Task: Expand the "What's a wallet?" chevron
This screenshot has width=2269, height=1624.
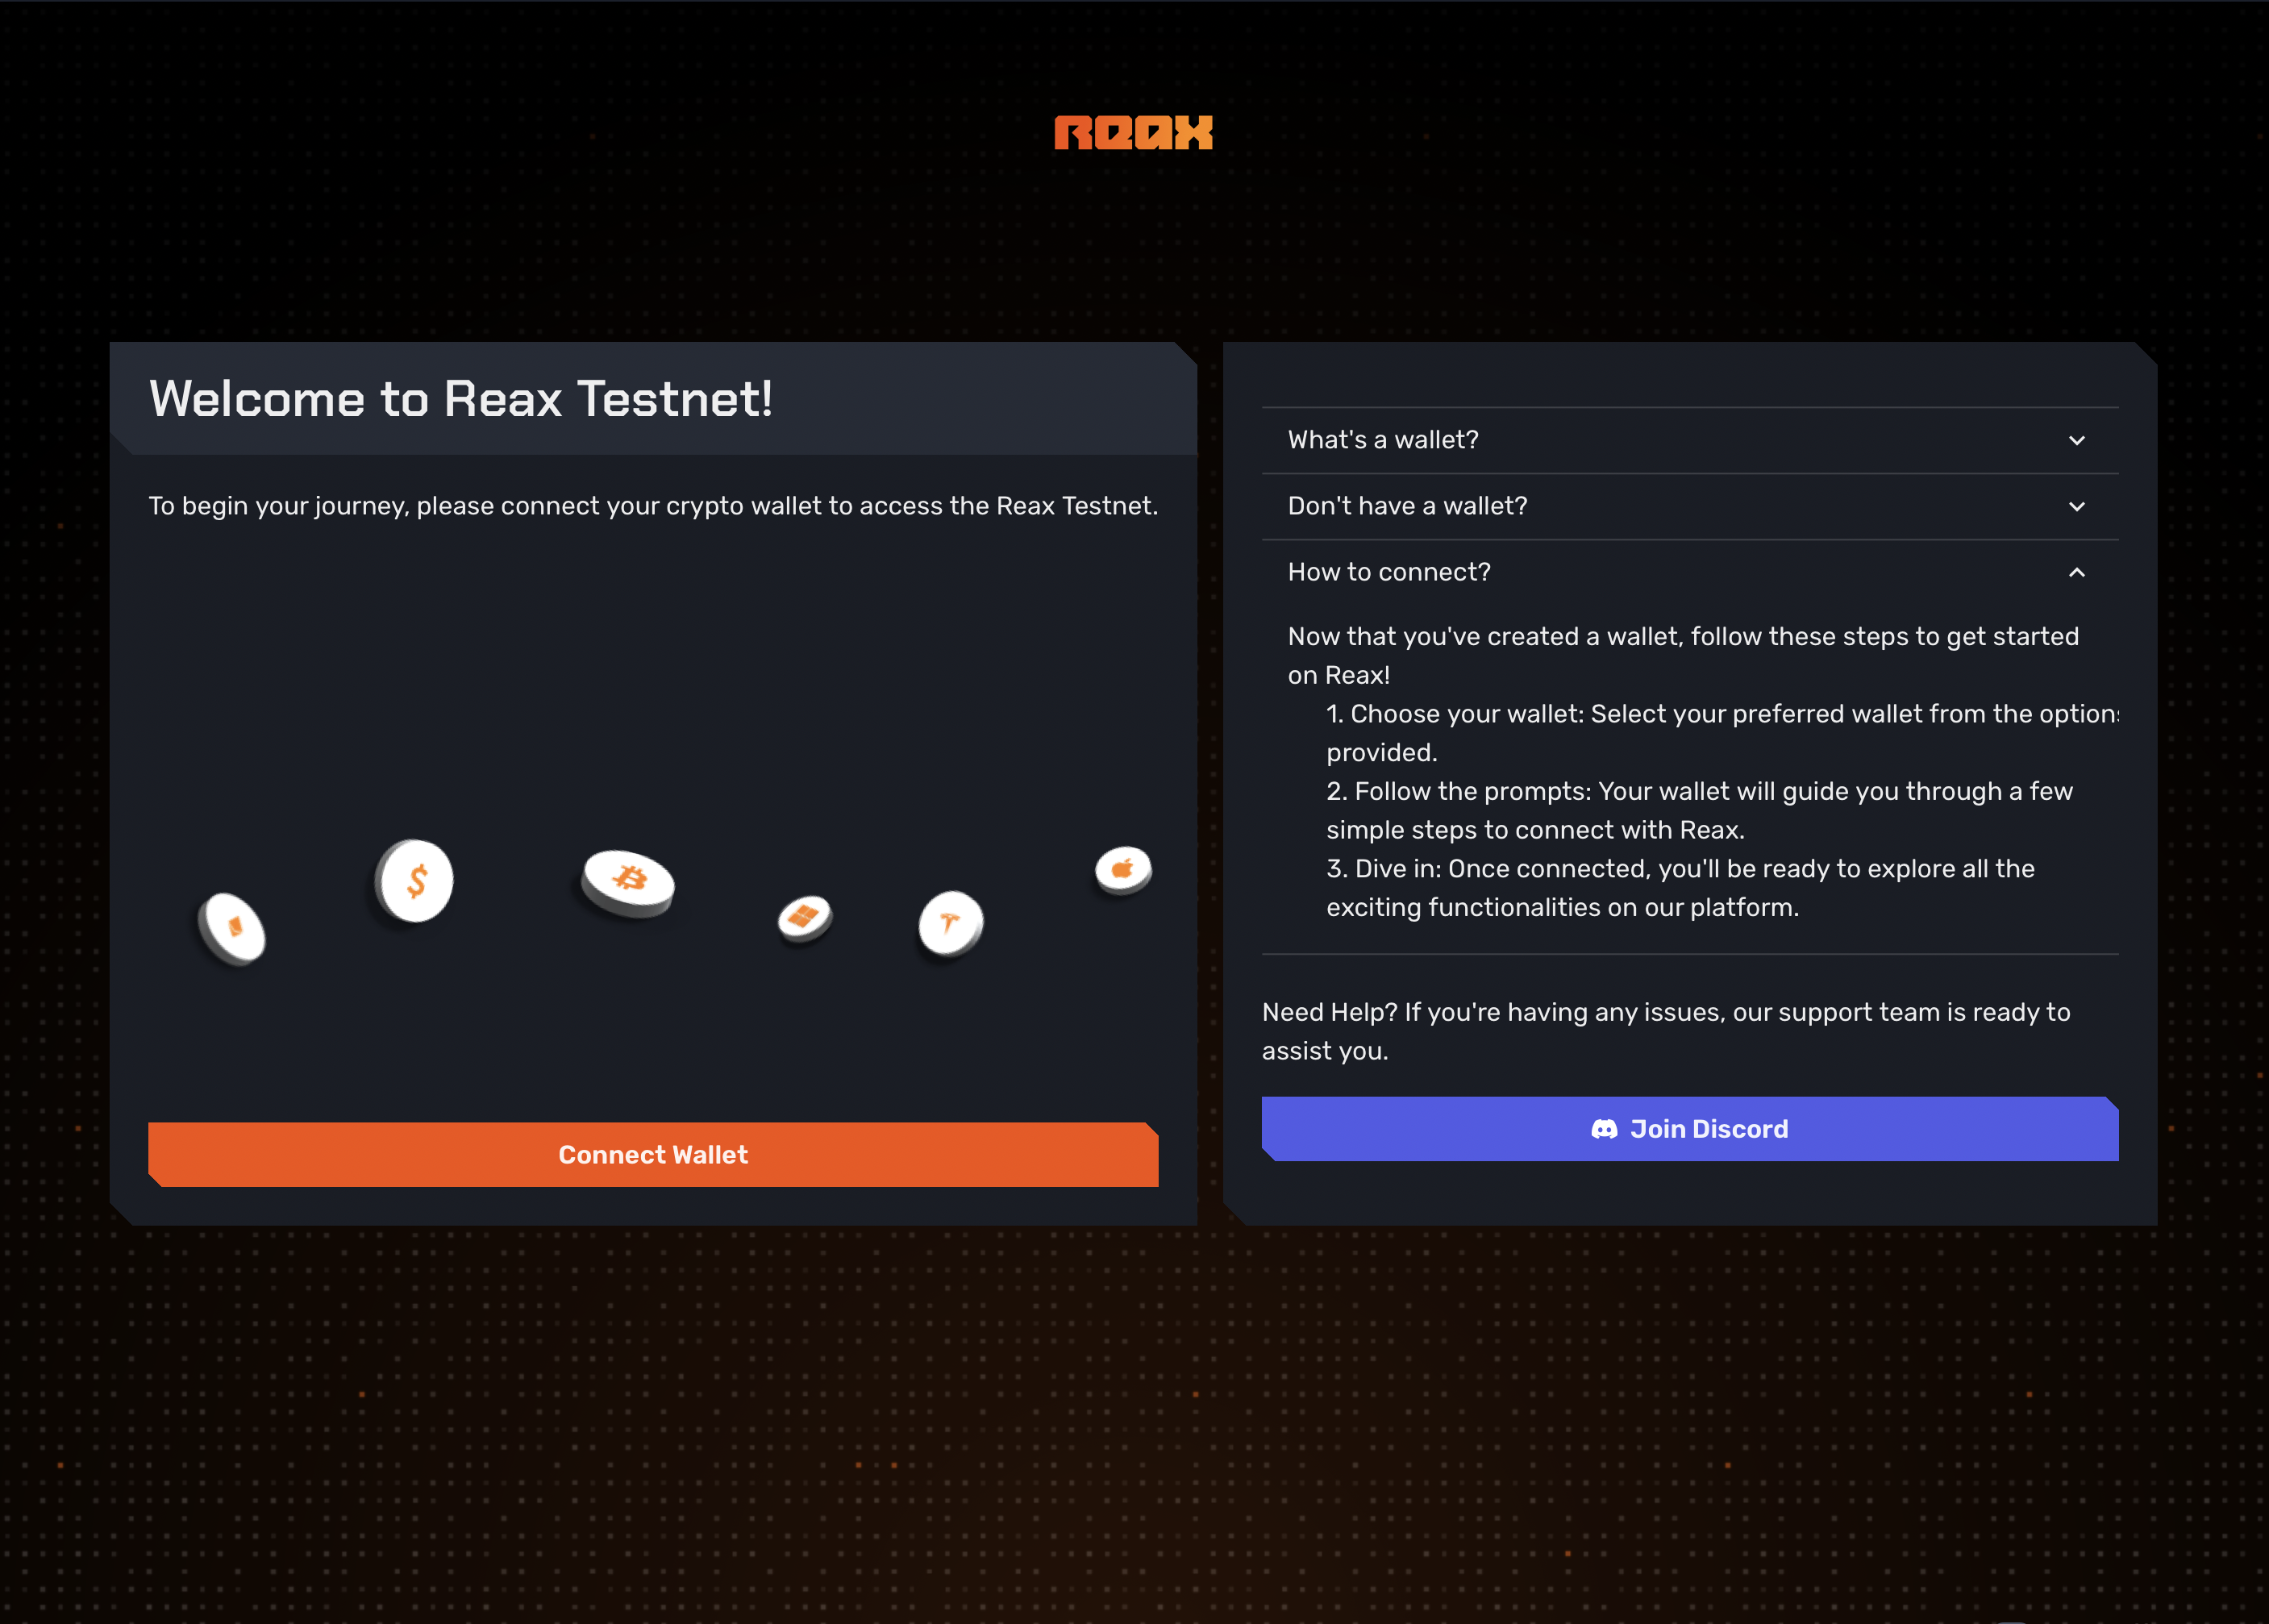Action: pos(2076,440)
